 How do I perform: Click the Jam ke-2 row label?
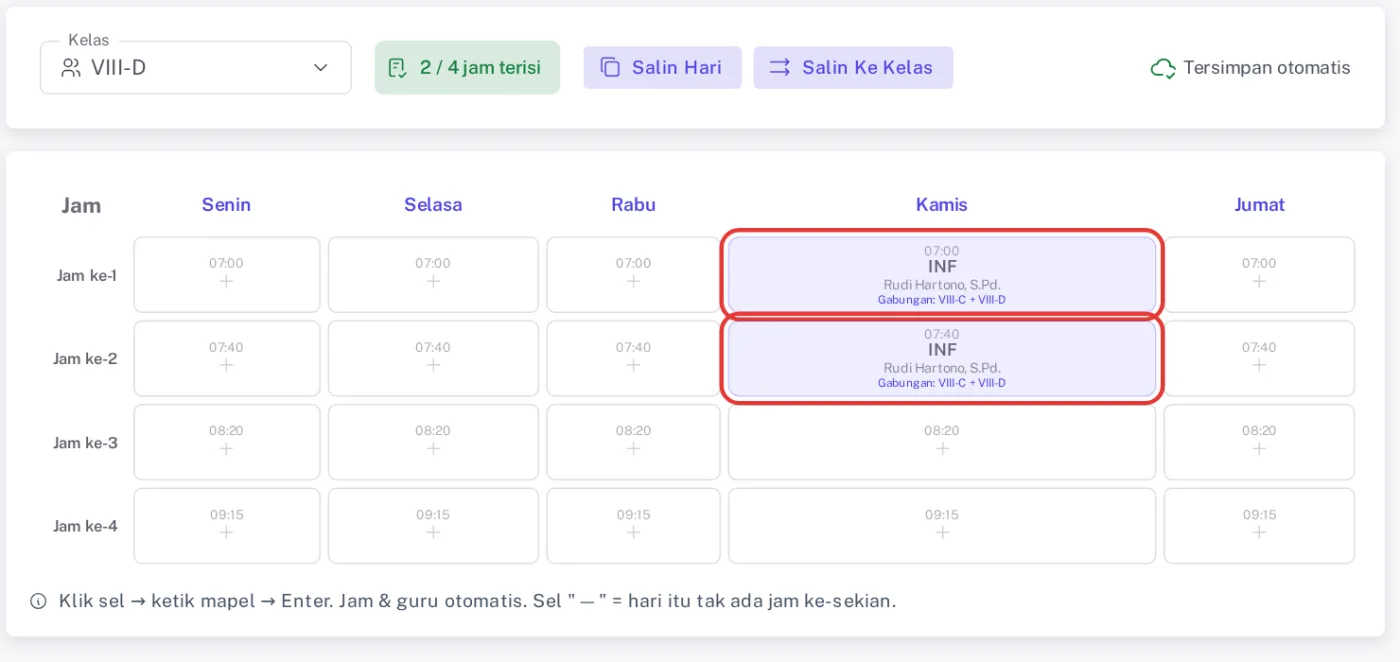(x=85, y=359)
